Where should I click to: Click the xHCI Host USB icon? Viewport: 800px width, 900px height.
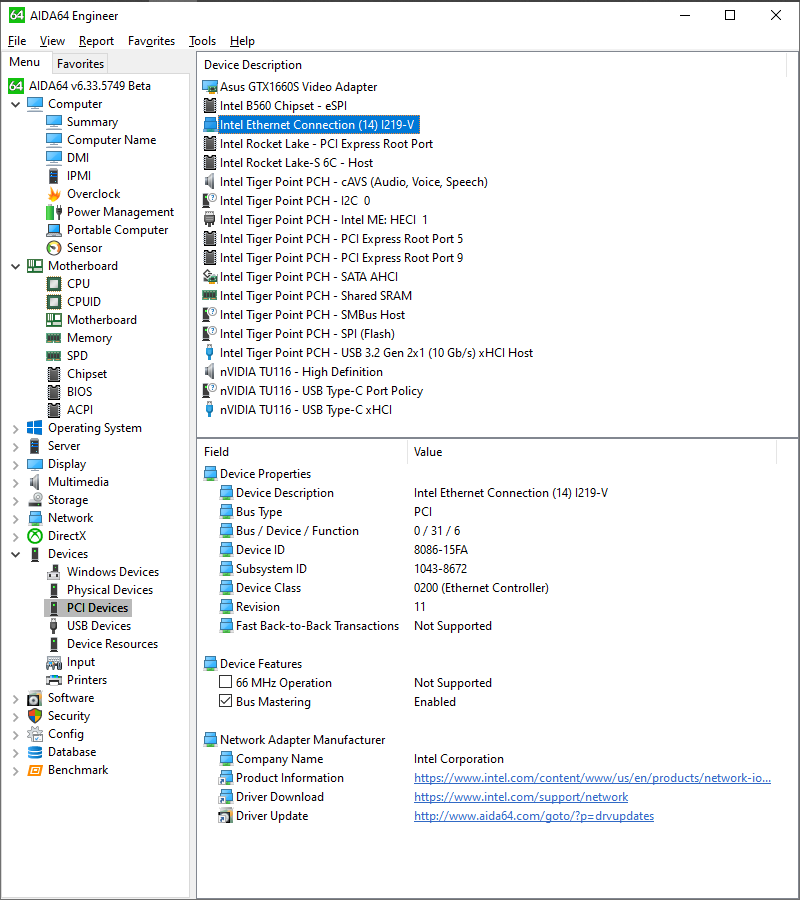(210, 353)
